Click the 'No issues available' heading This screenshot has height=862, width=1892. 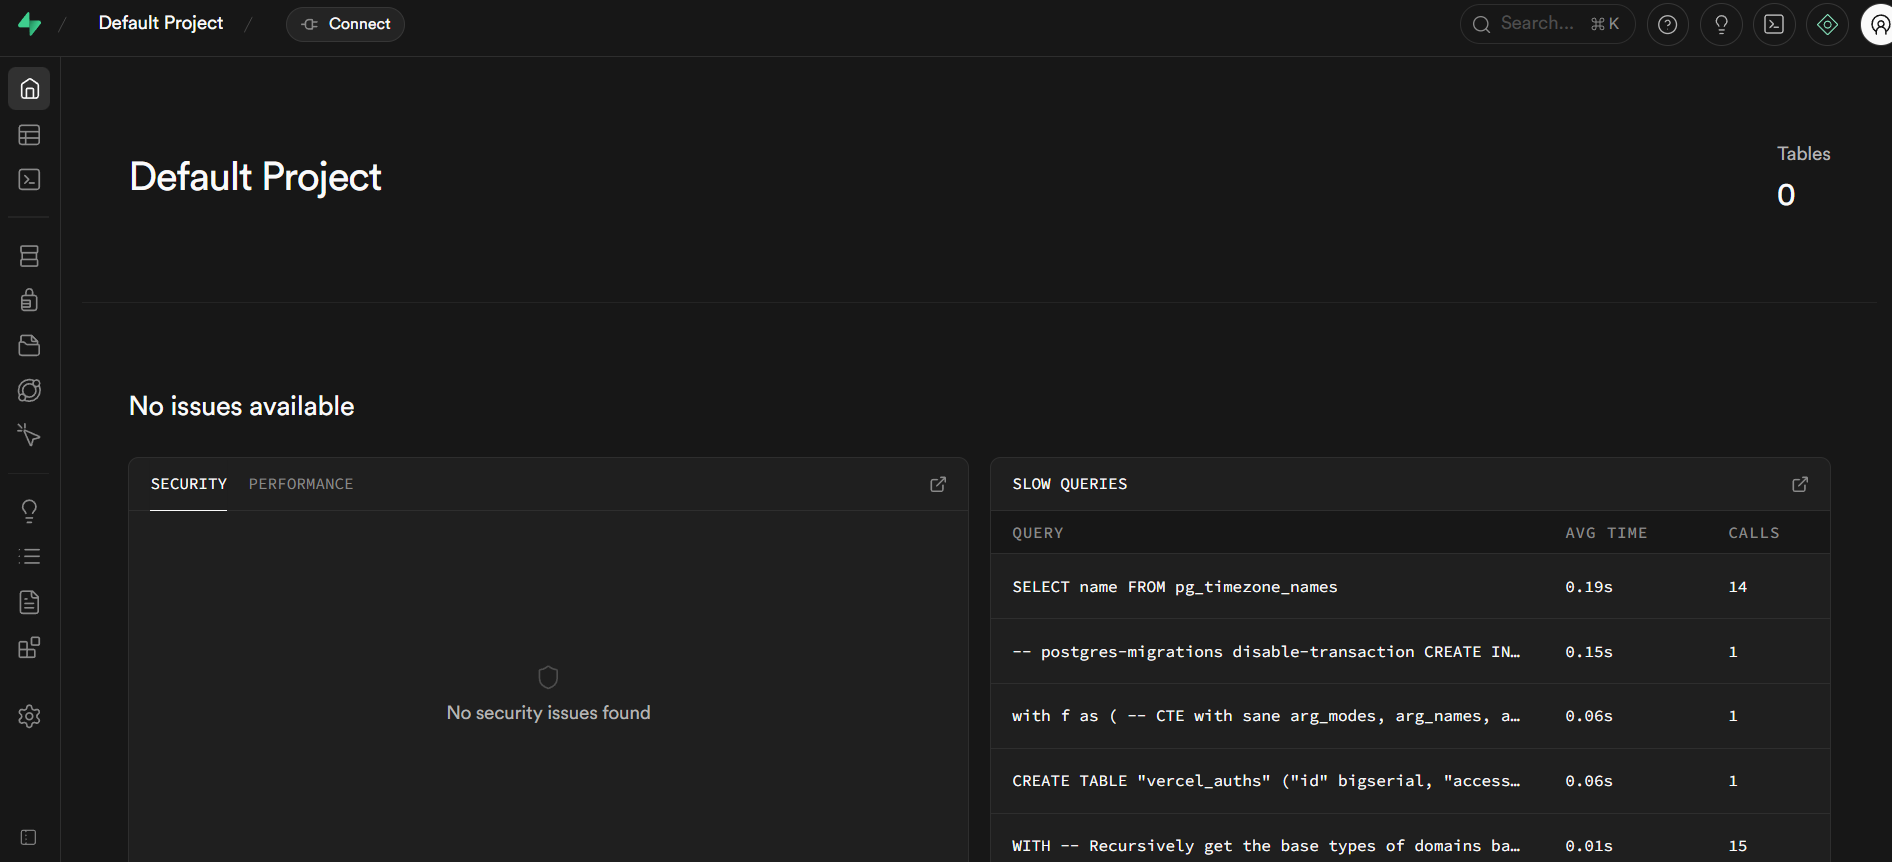242,406
